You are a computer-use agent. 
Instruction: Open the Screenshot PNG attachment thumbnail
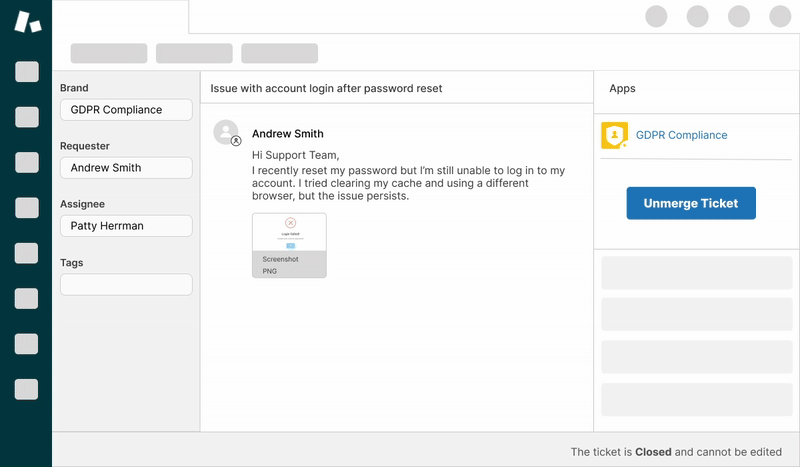289,245
